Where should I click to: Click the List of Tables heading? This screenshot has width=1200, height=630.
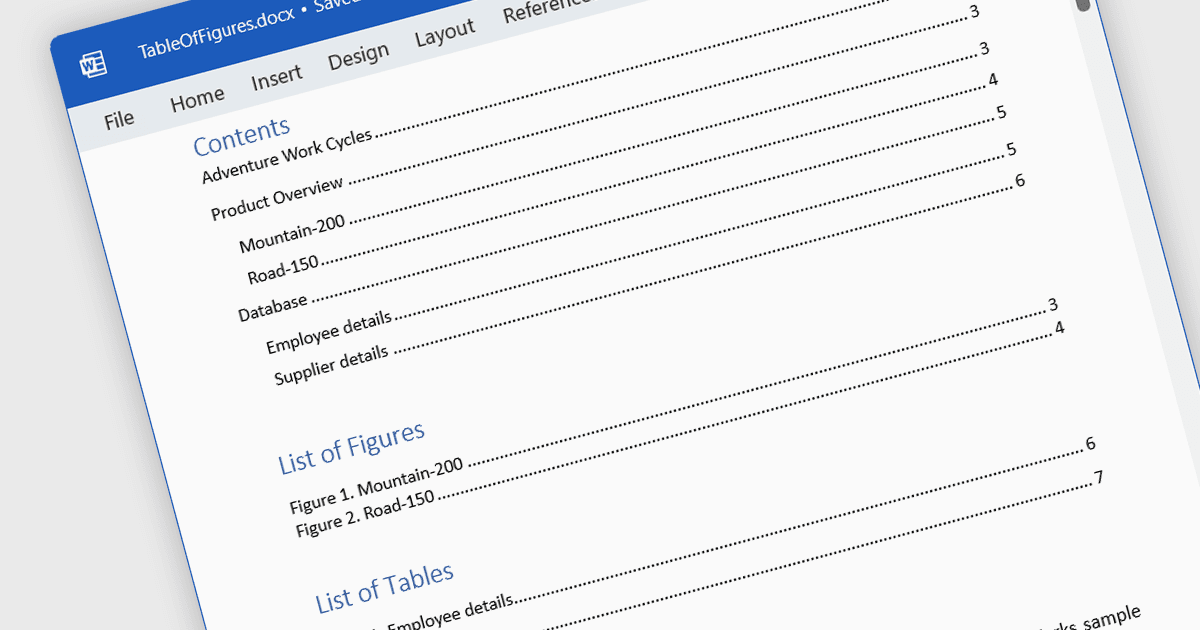[385, 588]
